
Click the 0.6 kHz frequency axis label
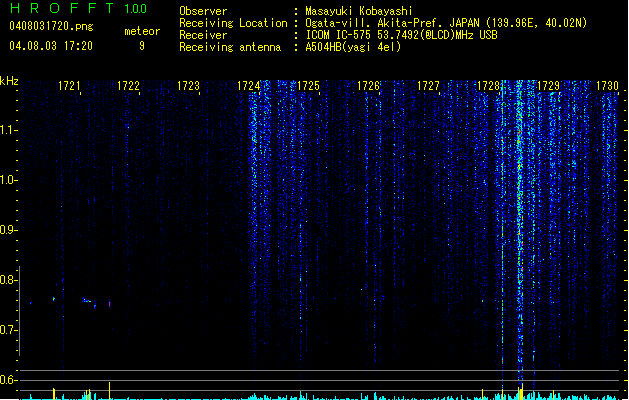click(x=8, y=380)
